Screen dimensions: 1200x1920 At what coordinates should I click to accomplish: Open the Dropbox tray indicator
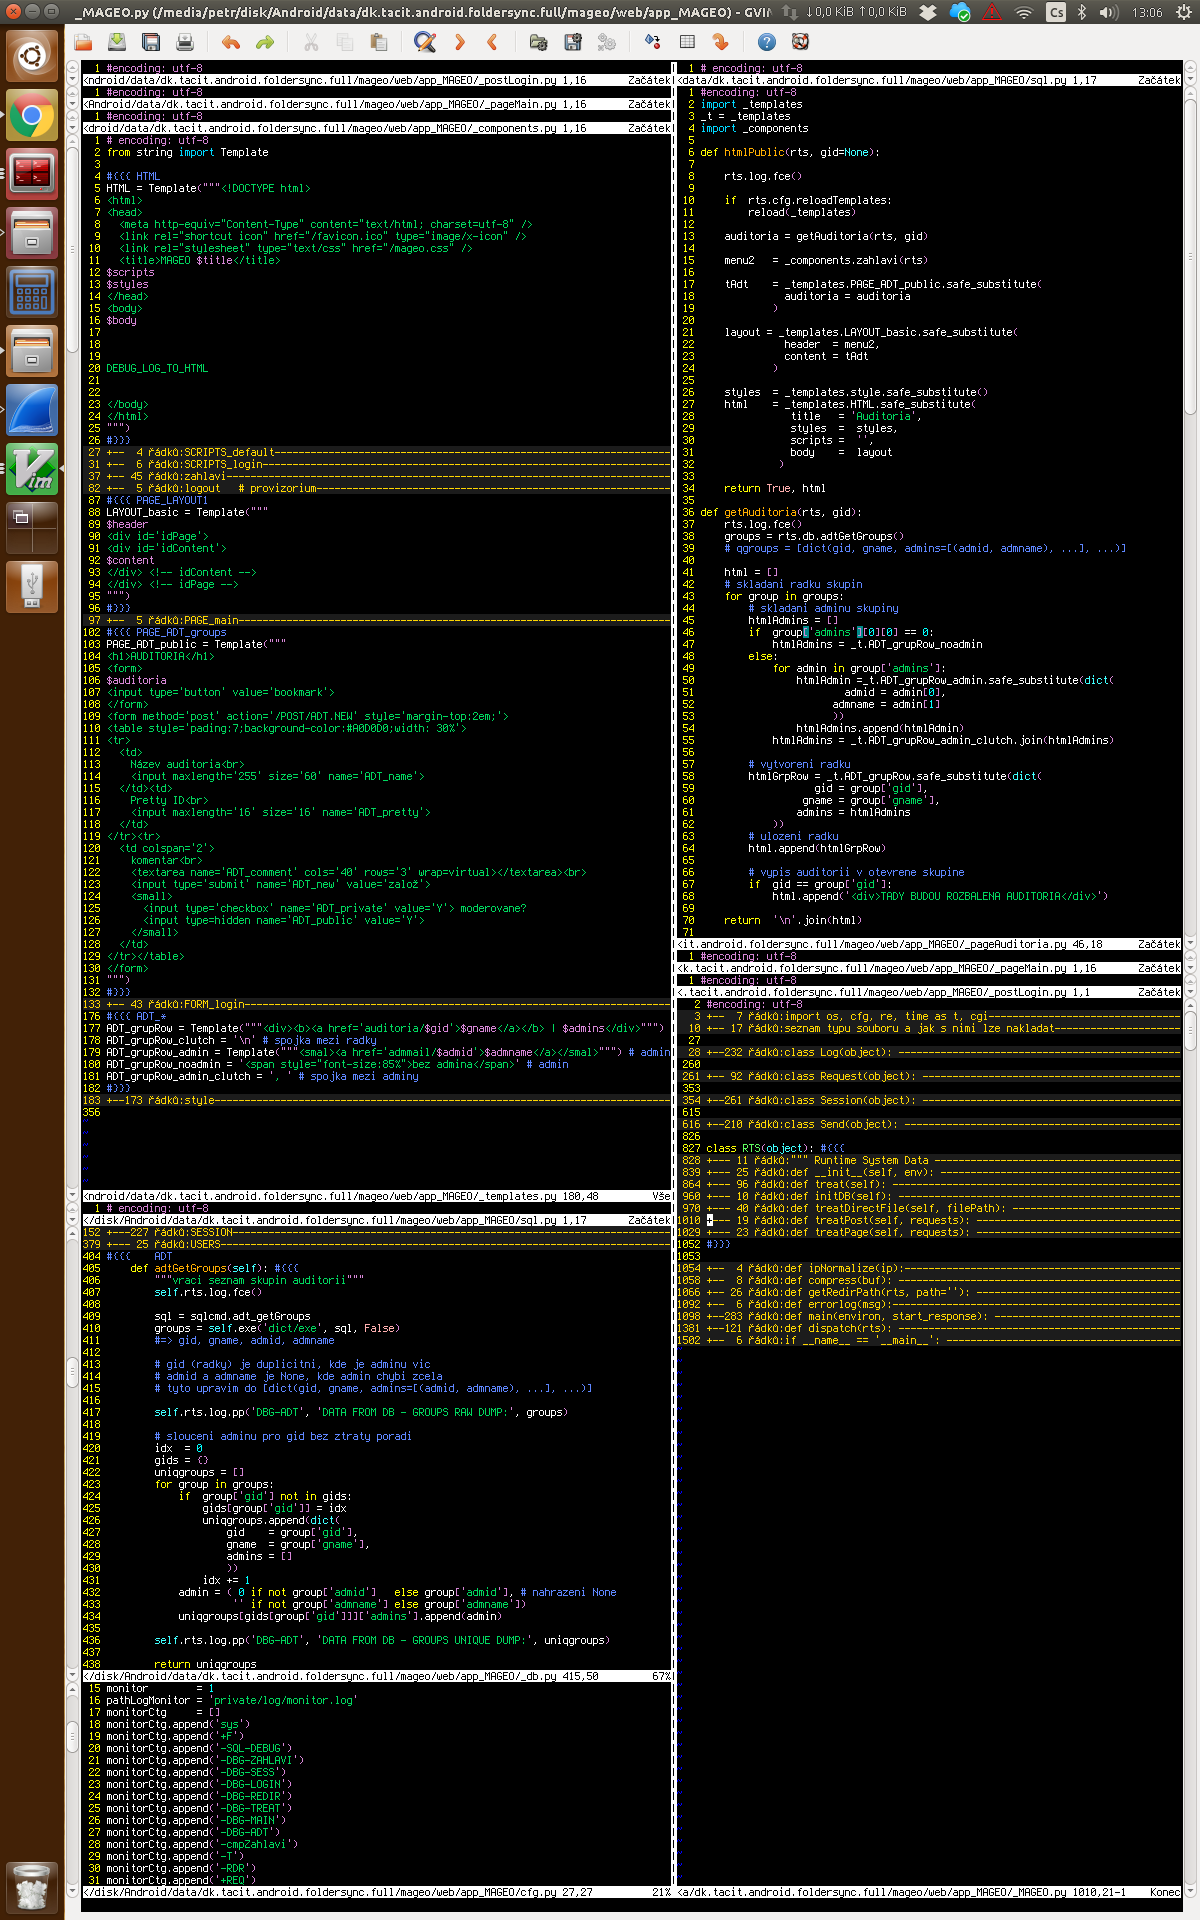[x=928, y=12]
